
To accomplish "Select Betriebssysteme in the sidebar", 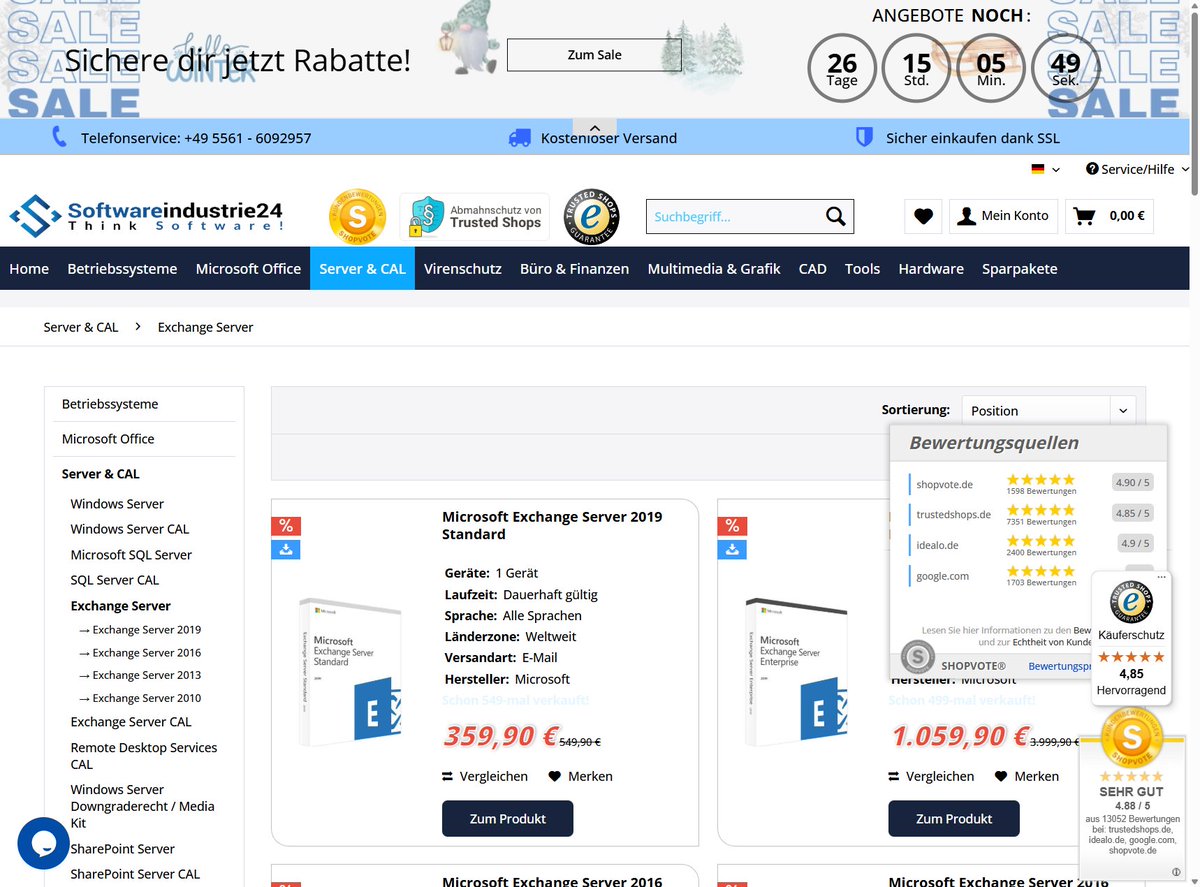I will [x=110, y=404].
